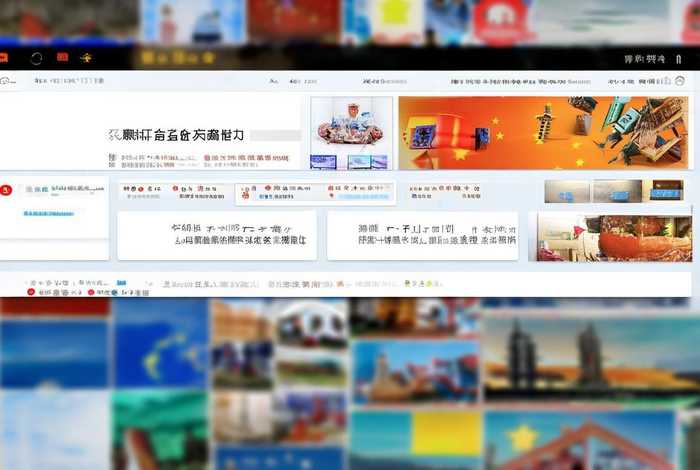
Task: Open the blue underlined link in the left card
Action: pos(48,214)
